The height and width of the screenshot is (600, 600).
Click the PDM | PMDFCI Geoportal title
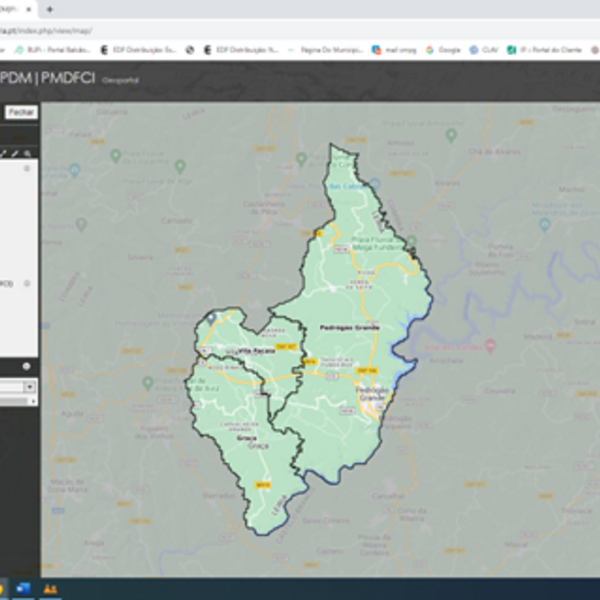(x=48, y=77)
